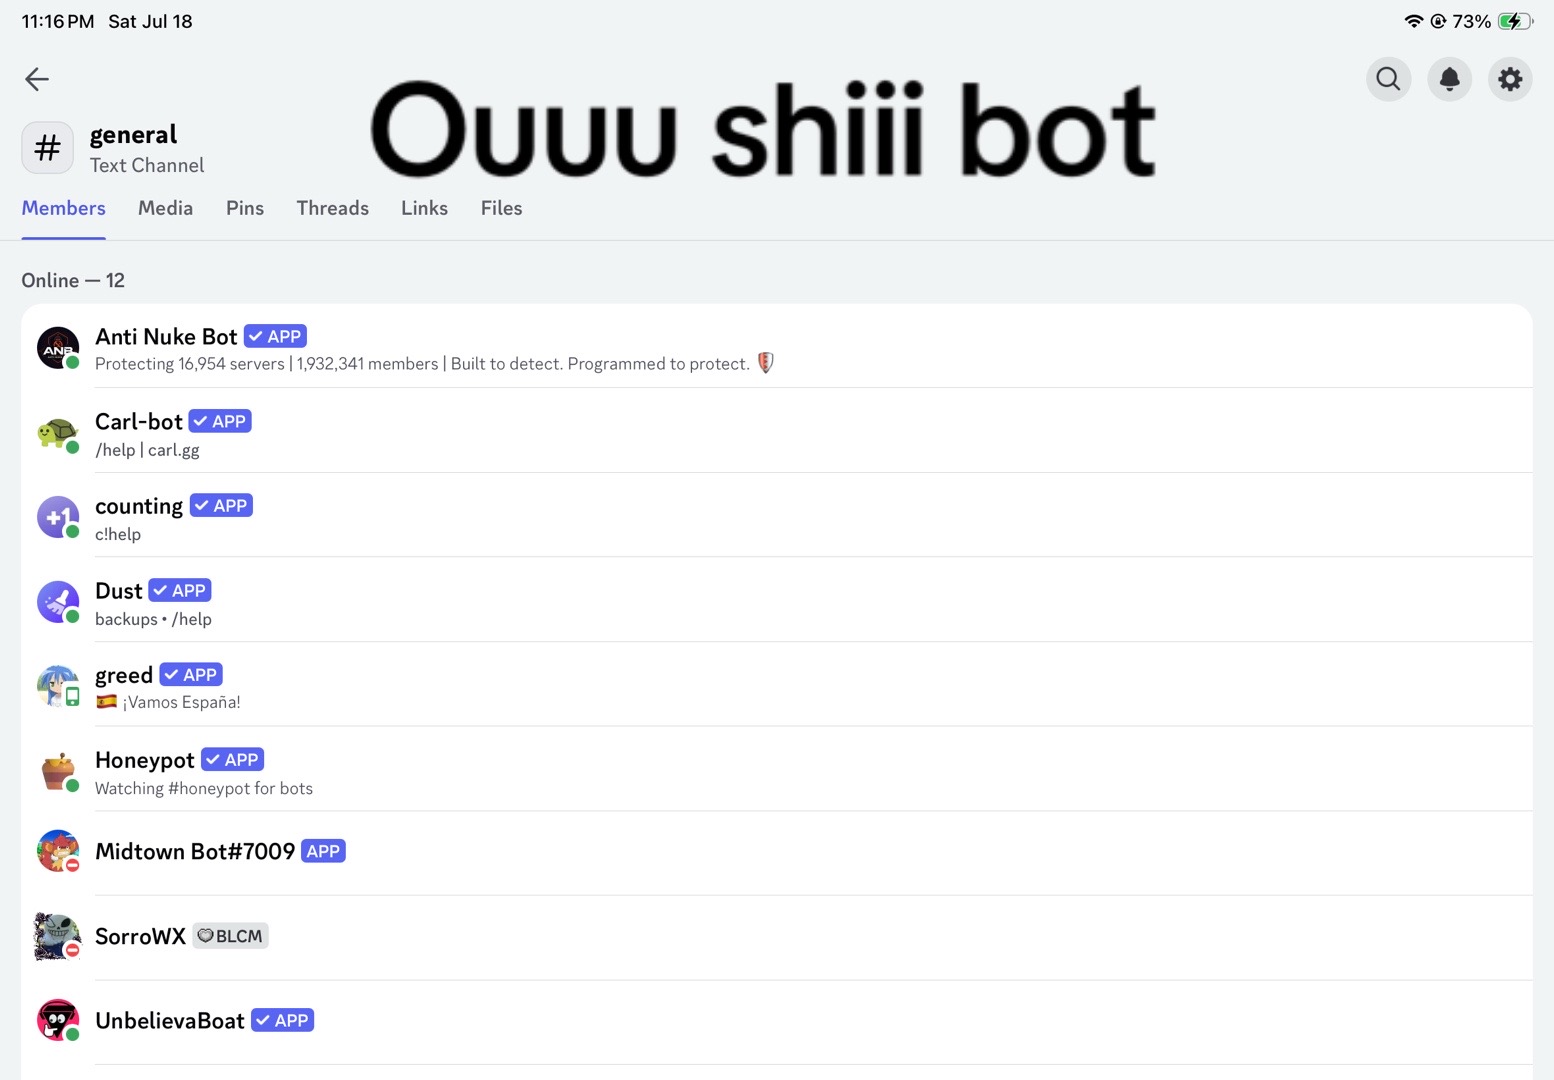Tap verified APP badge next to Honeypot
The width and height of the screenshot is (1554, 1080).
232,759
